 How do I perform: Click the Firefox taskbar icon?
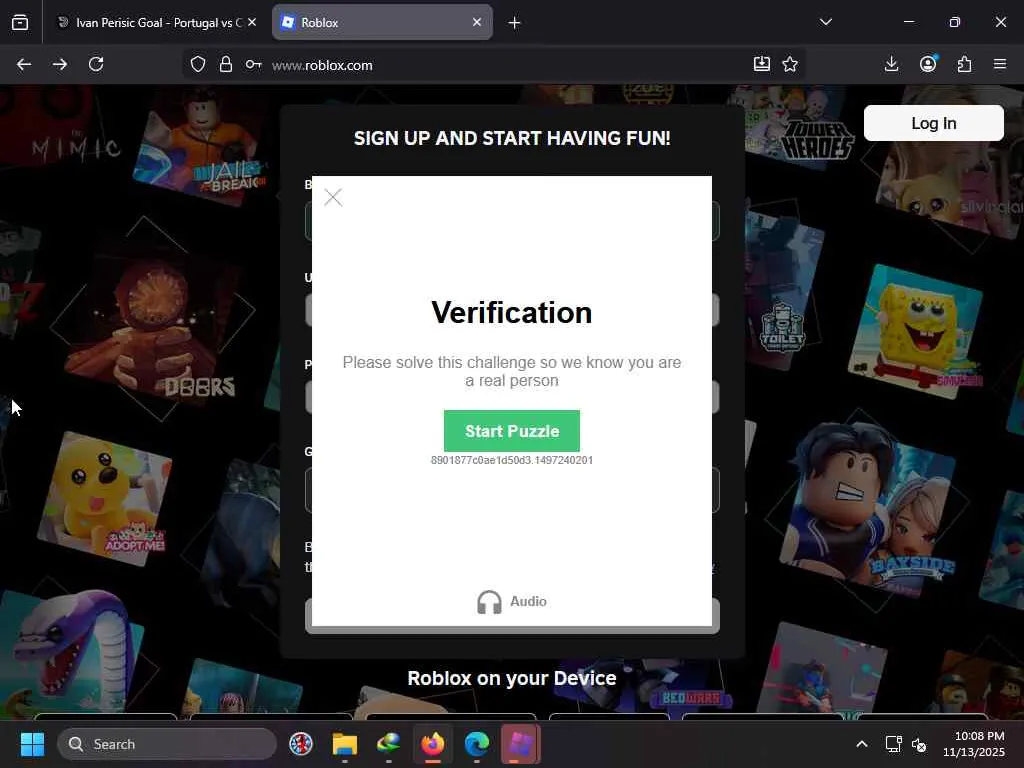pyautogui.click(x=432, y=744)
